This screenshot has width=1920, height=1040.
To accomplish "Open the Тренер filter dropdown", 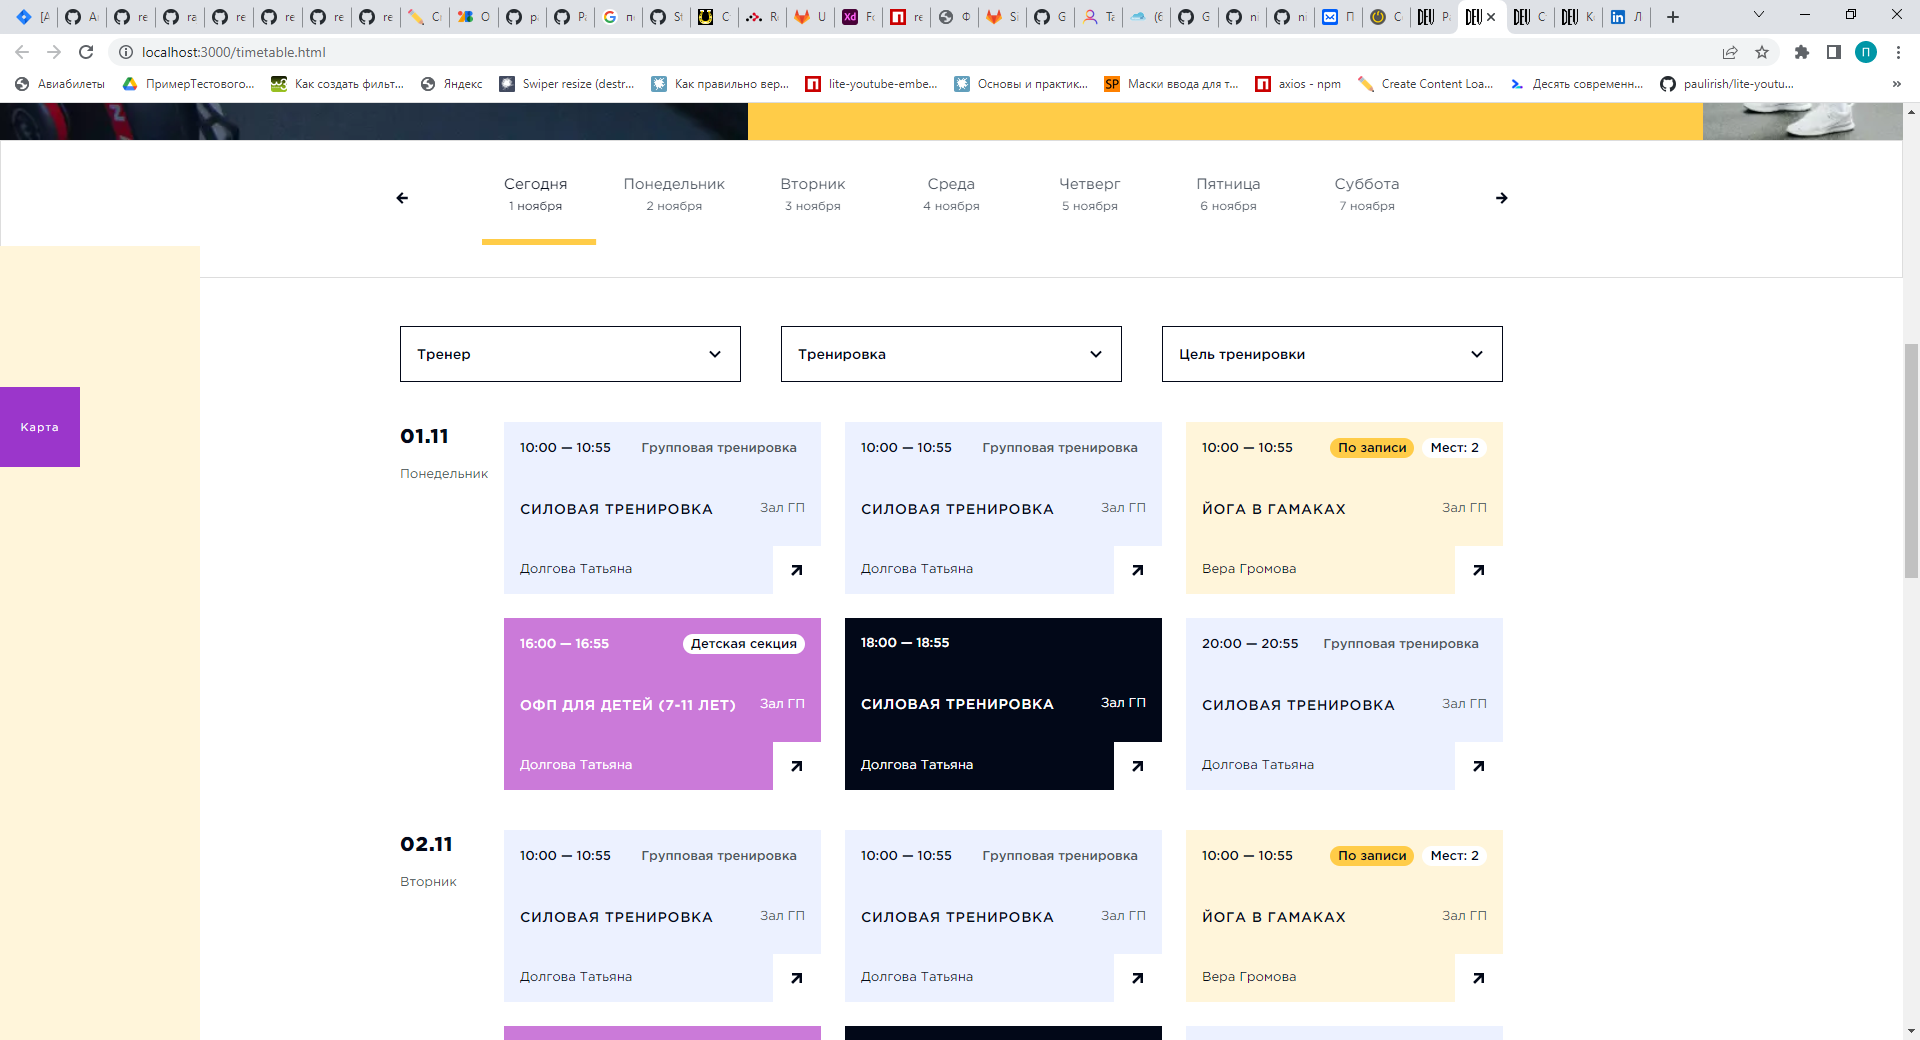I will pos(570,354).
